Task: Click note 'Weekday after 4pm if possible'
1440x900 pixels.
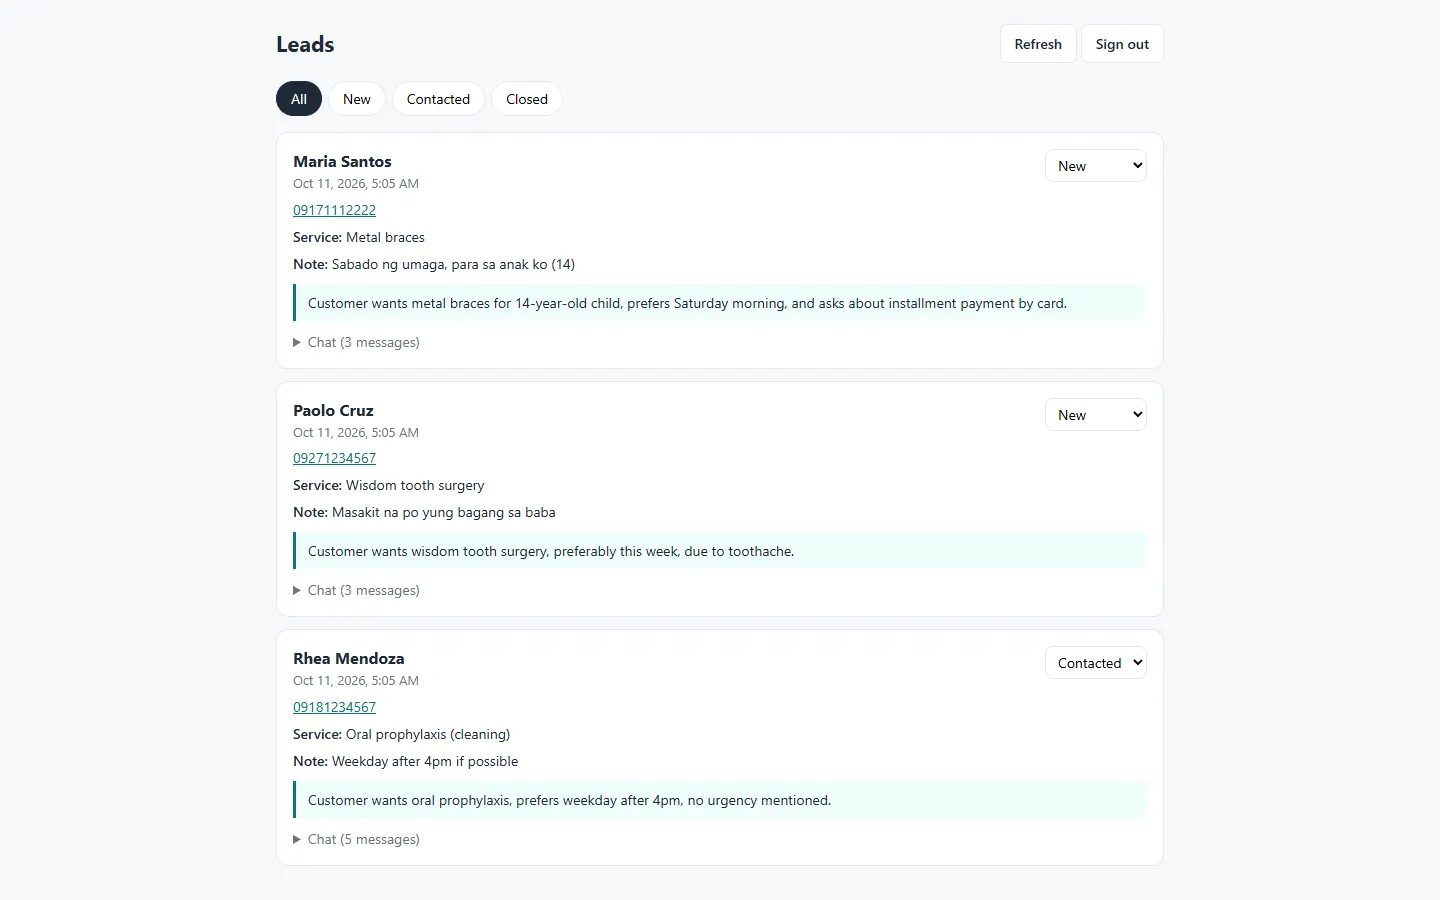Action: point(425,761)
